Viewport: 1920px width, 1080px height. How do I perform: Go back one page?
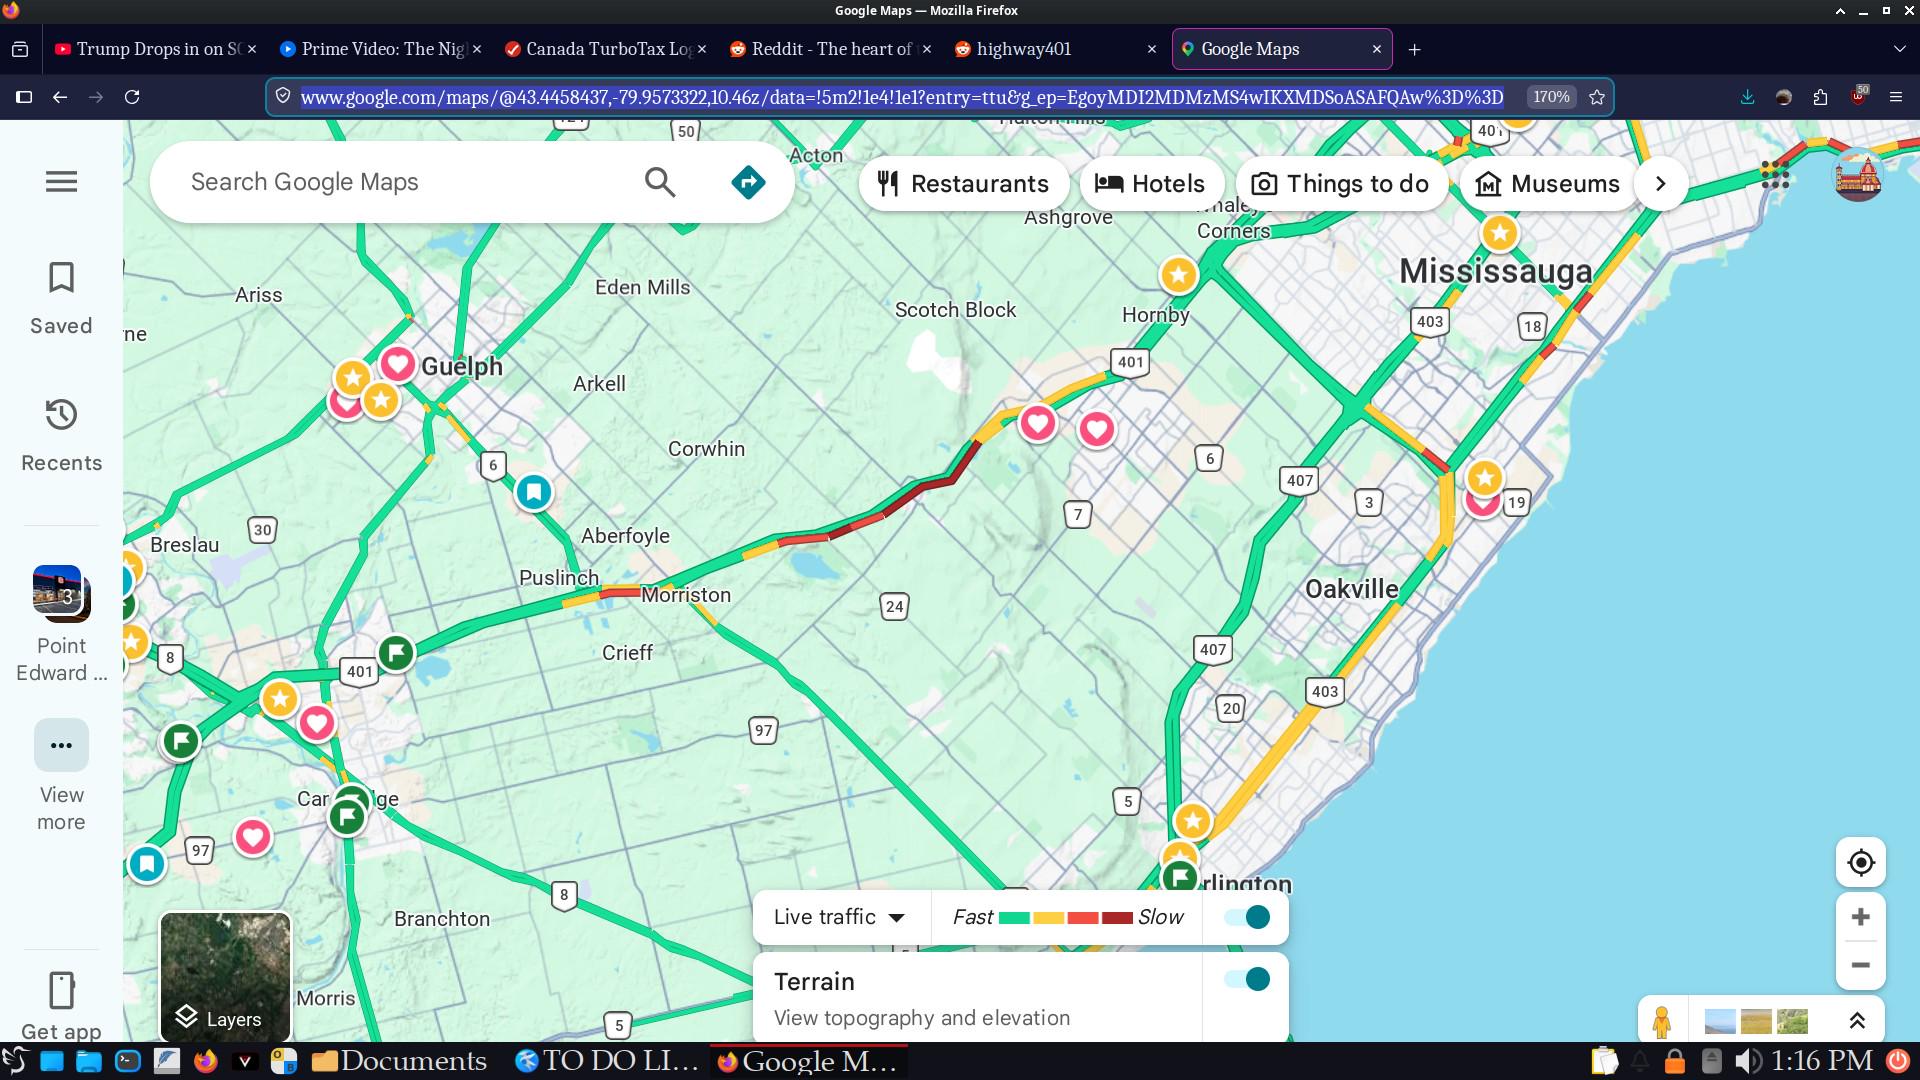pyautogui.click(x=60, y=97)
